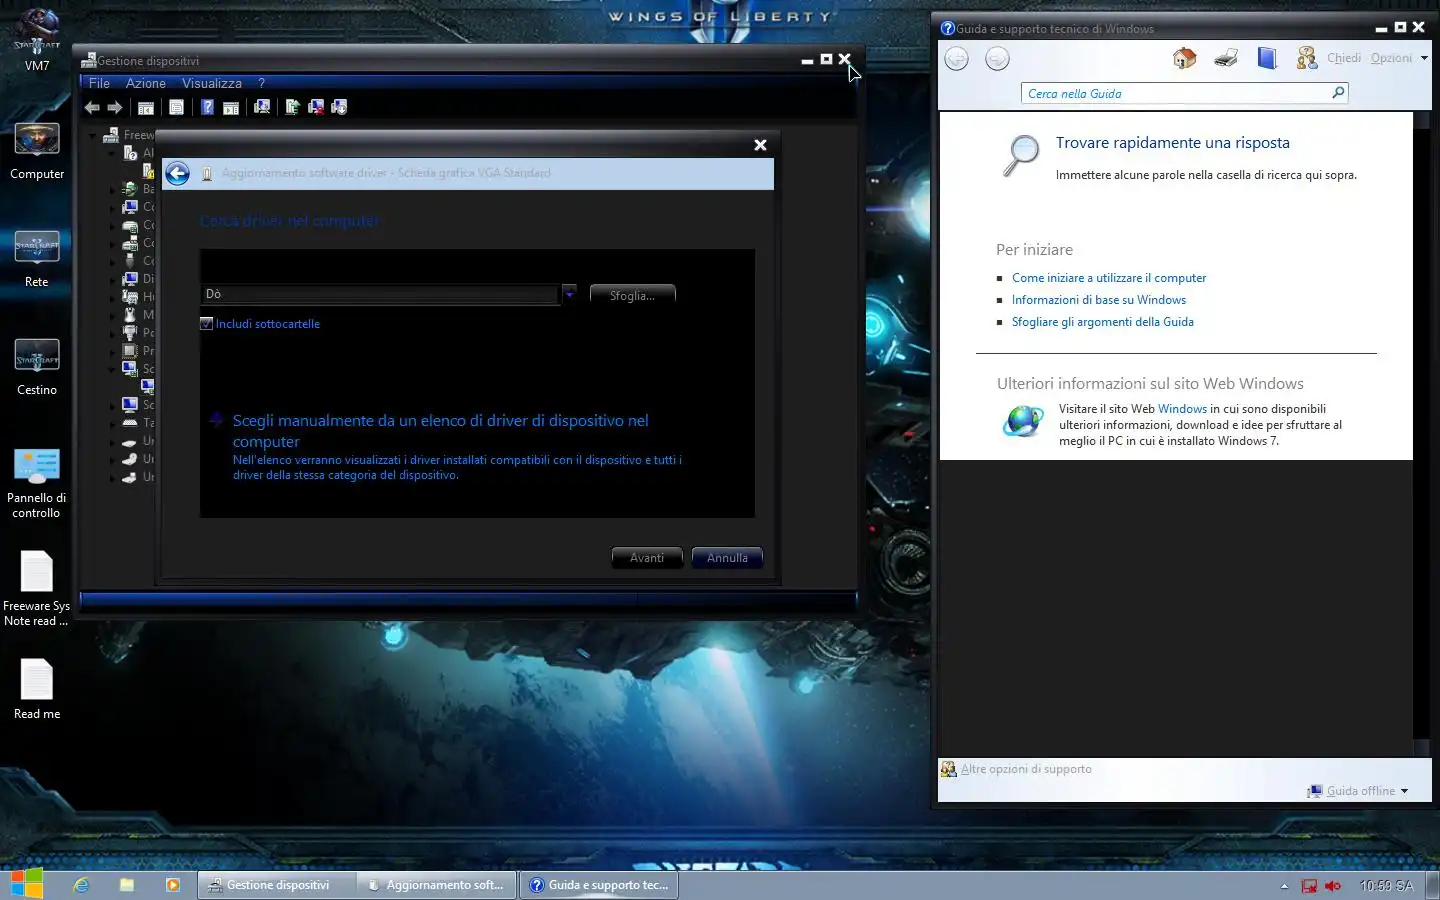Image resolution: width=1440 pixels, height=900 pixels.
Task: Select Cestino desktop icon
Action: tap(37, 366)
